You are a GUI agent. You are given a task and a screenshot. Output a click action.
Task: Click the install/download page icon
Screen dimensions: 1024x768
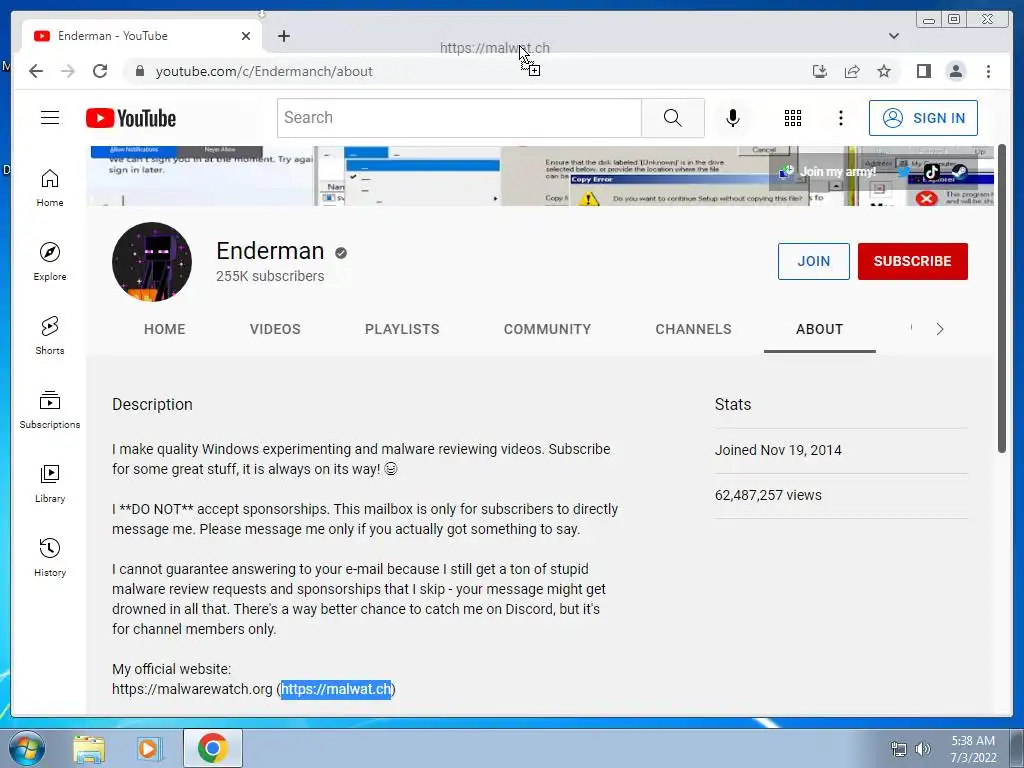[x=820, y=71]
